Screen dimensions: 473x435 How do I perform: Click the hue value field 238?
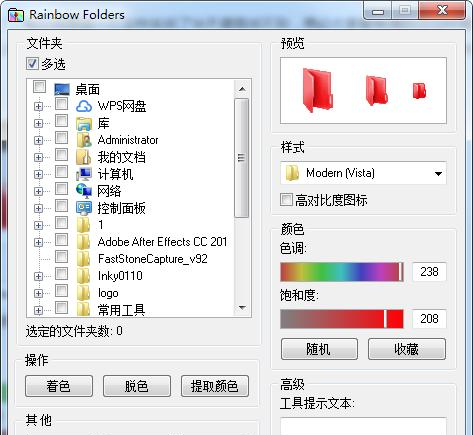429,272
